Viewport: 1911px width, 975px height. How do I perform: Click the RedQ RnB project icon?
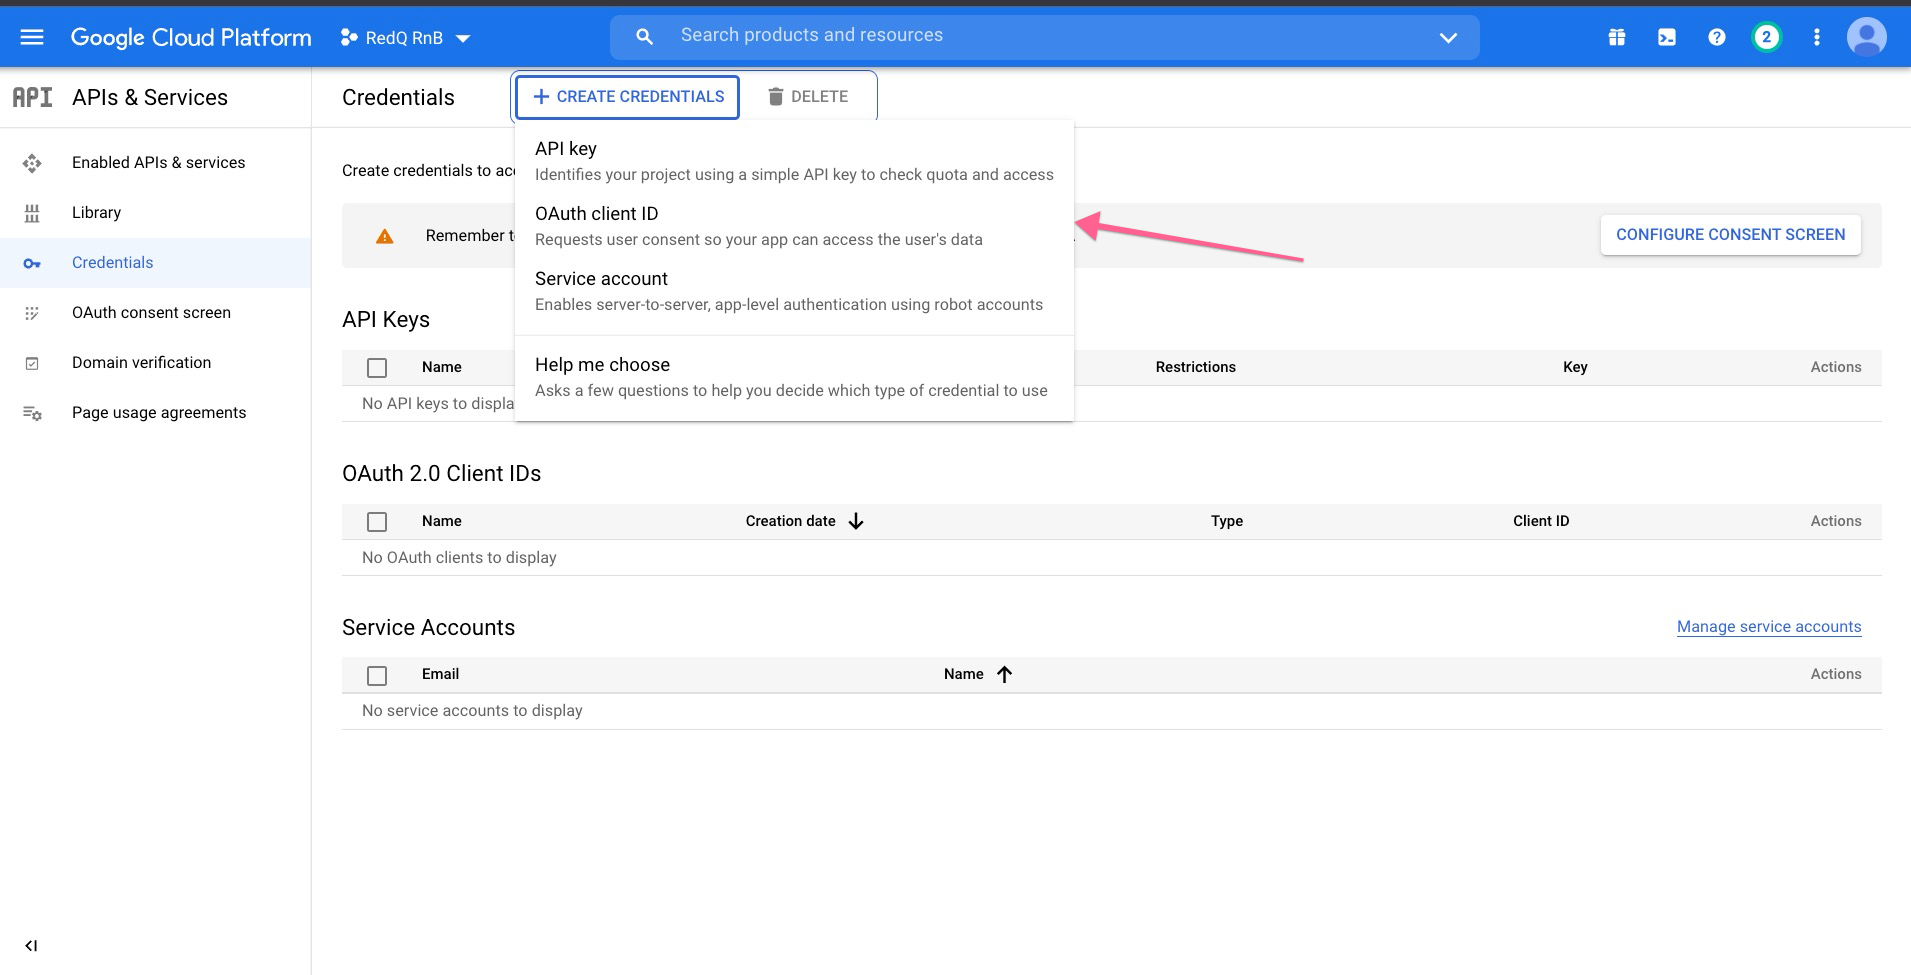pyautogui.click(x=348, y=37)
